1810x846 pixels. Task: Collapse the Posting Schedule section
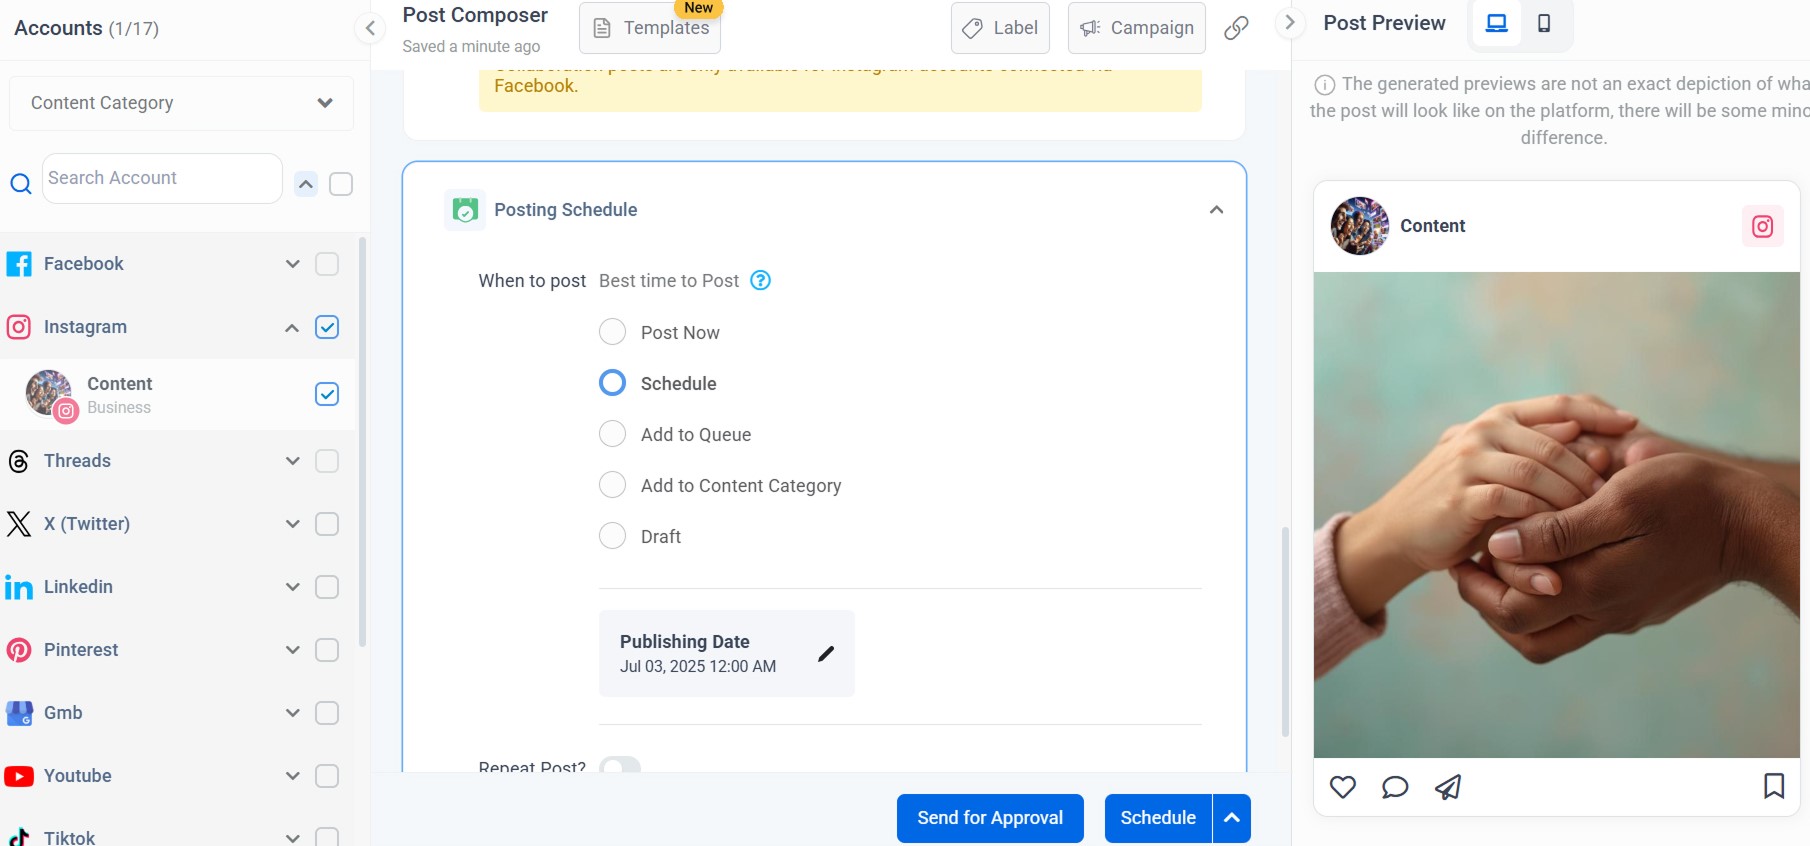coord(1216,210)
